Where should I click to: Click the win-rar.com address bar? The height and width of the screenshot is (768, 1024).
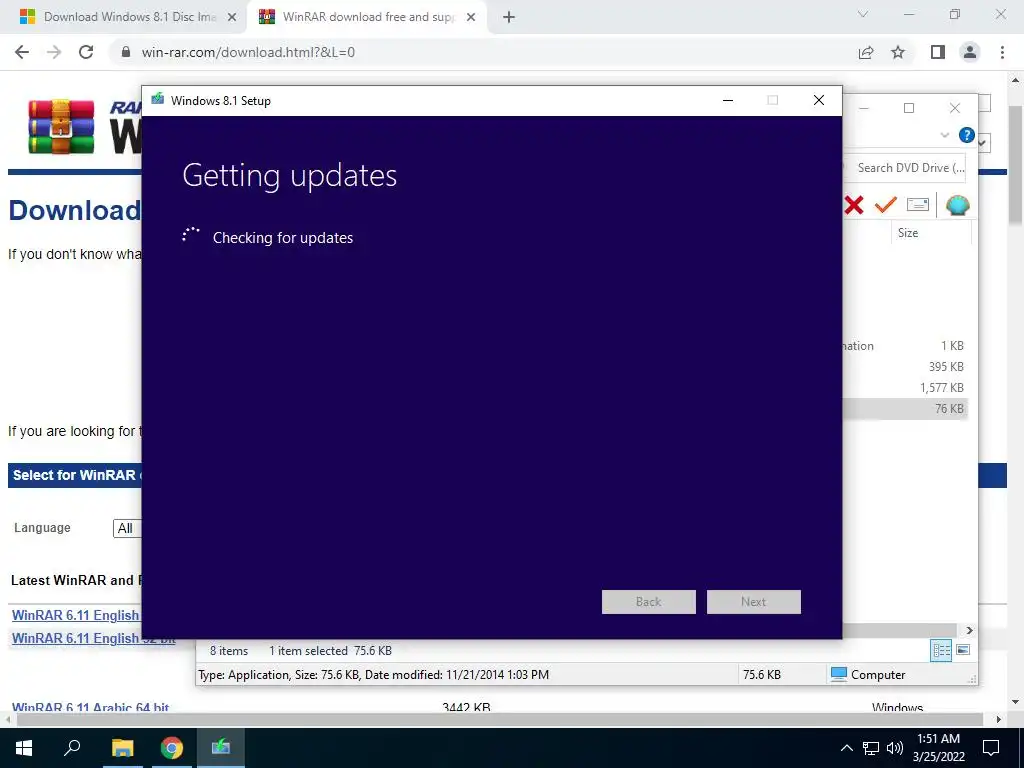pos(483,52)
